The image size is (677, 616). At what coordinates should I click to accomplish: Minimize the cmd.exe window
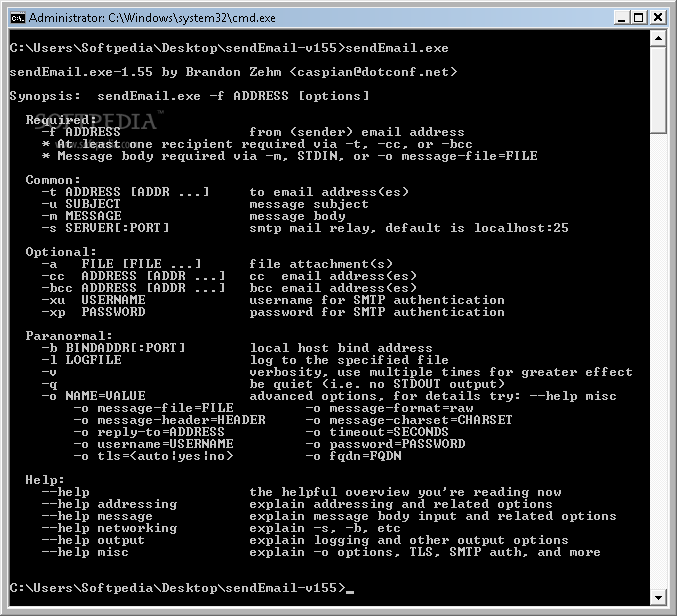coord(622,18)
